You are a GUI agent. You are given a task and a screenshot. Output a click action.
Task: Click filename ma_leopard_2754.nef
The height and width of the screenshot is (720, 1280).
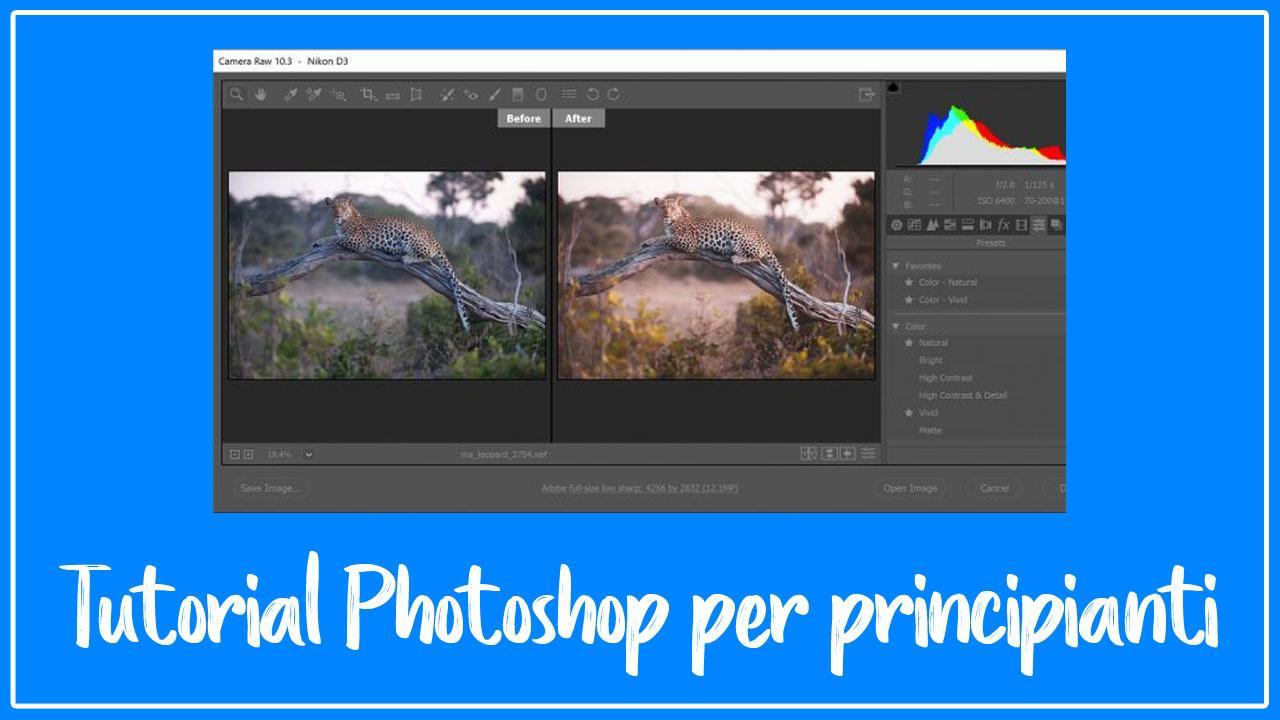tap(504, 455)
